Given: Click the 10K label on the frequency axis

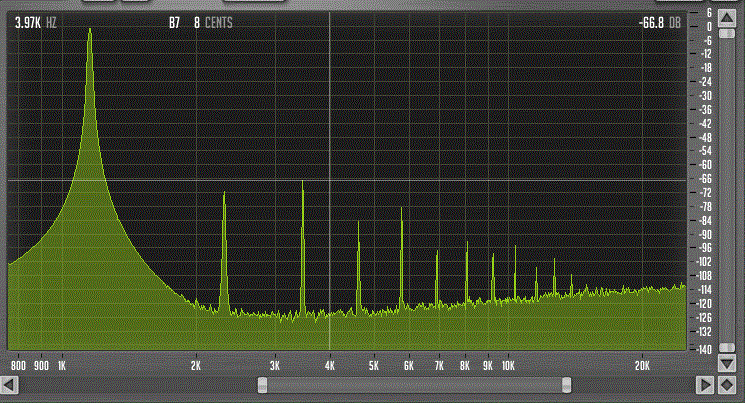Looking at the screenshot, I should coord(508,366).
